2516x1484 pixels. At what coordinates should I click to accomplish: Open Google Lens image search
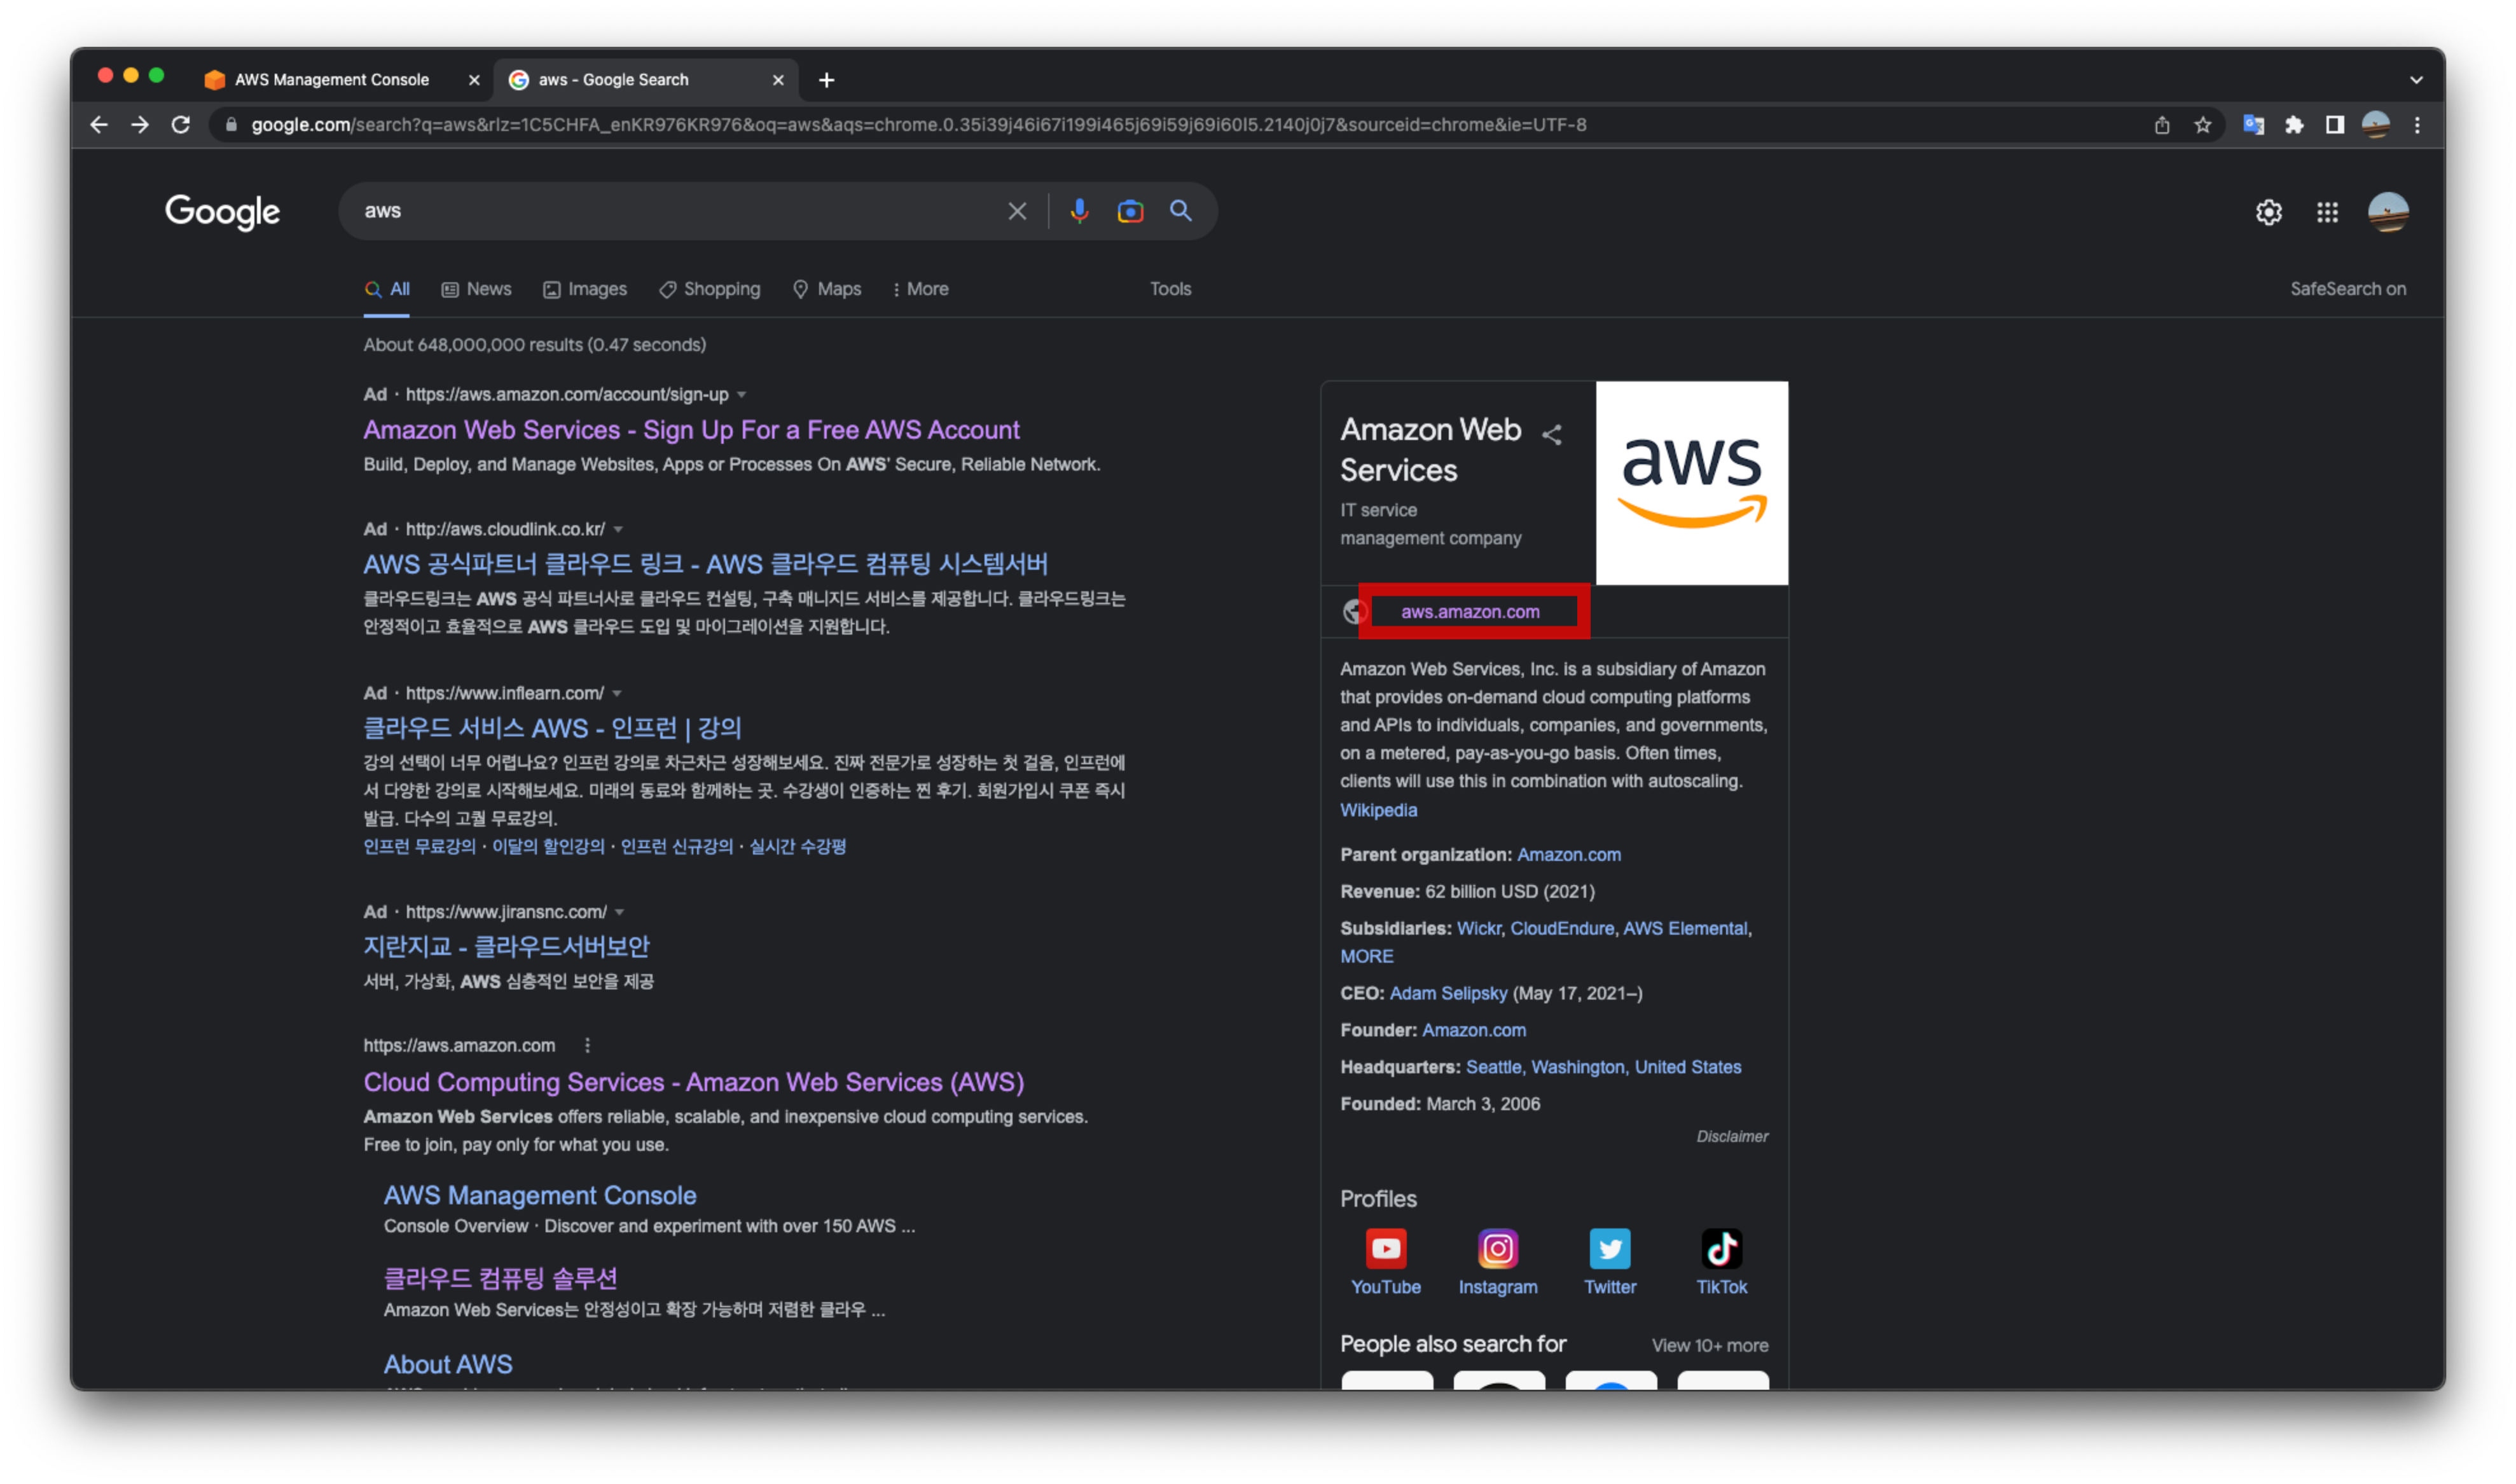pyautogui.click(x=1130, y=211)
